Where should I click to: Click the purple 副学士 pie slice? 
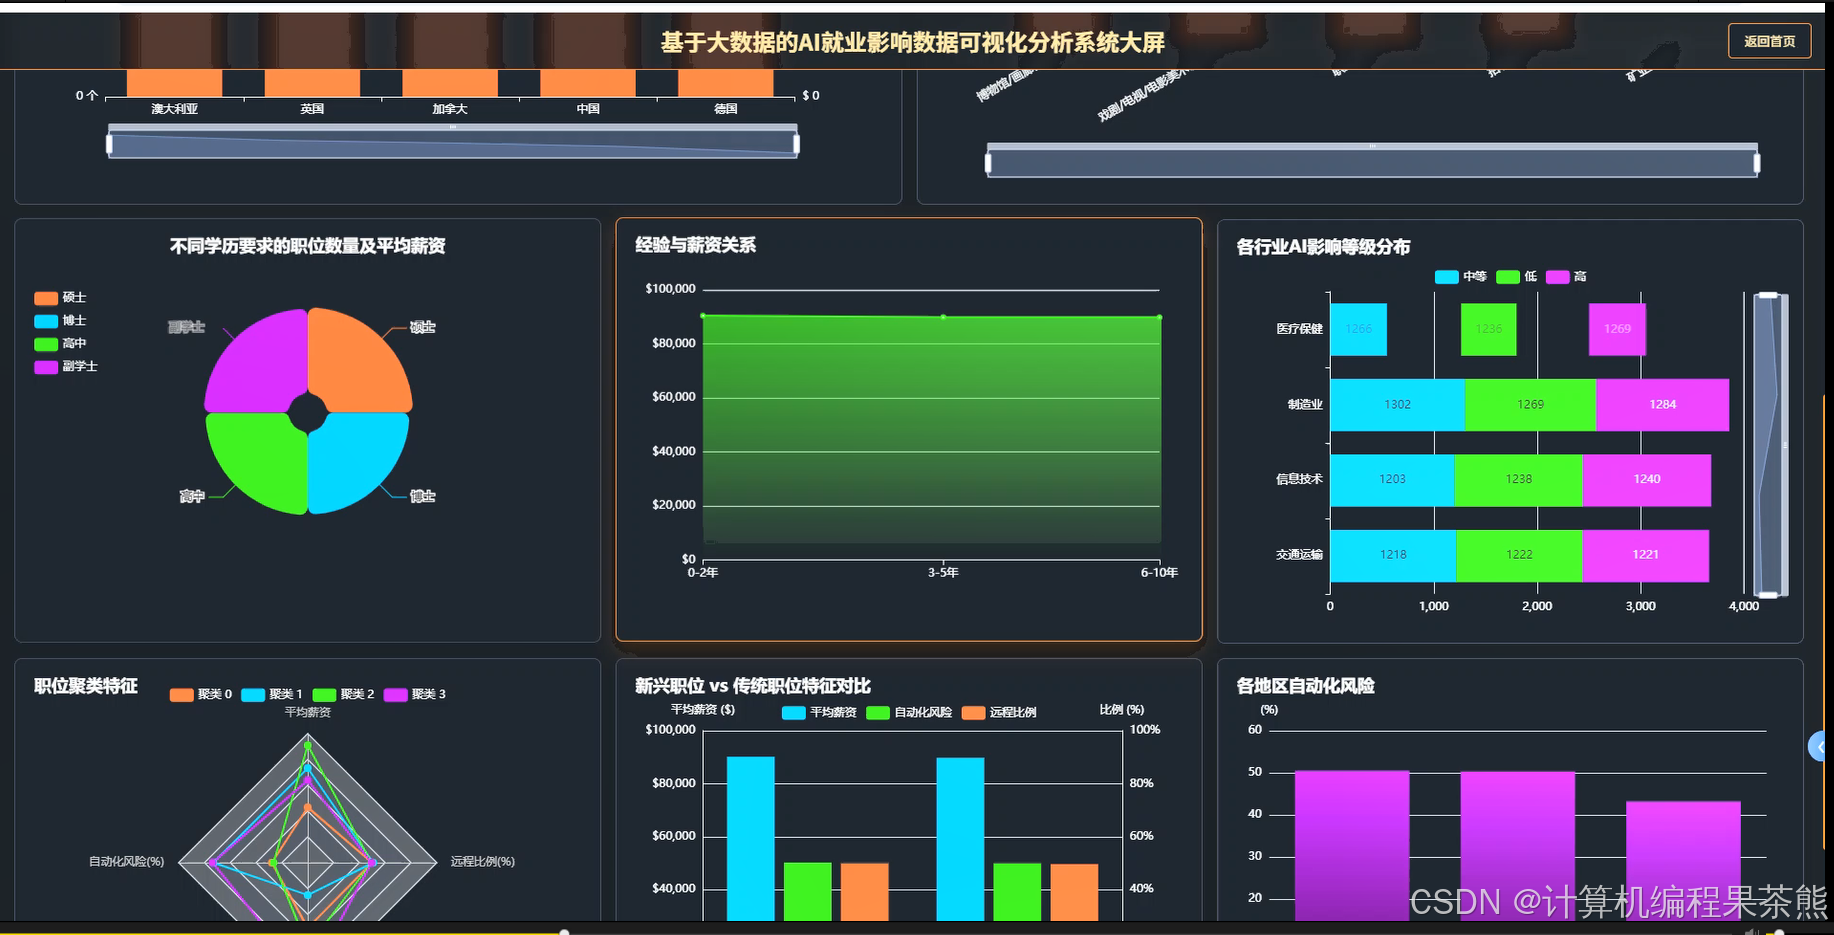point(258,362)
